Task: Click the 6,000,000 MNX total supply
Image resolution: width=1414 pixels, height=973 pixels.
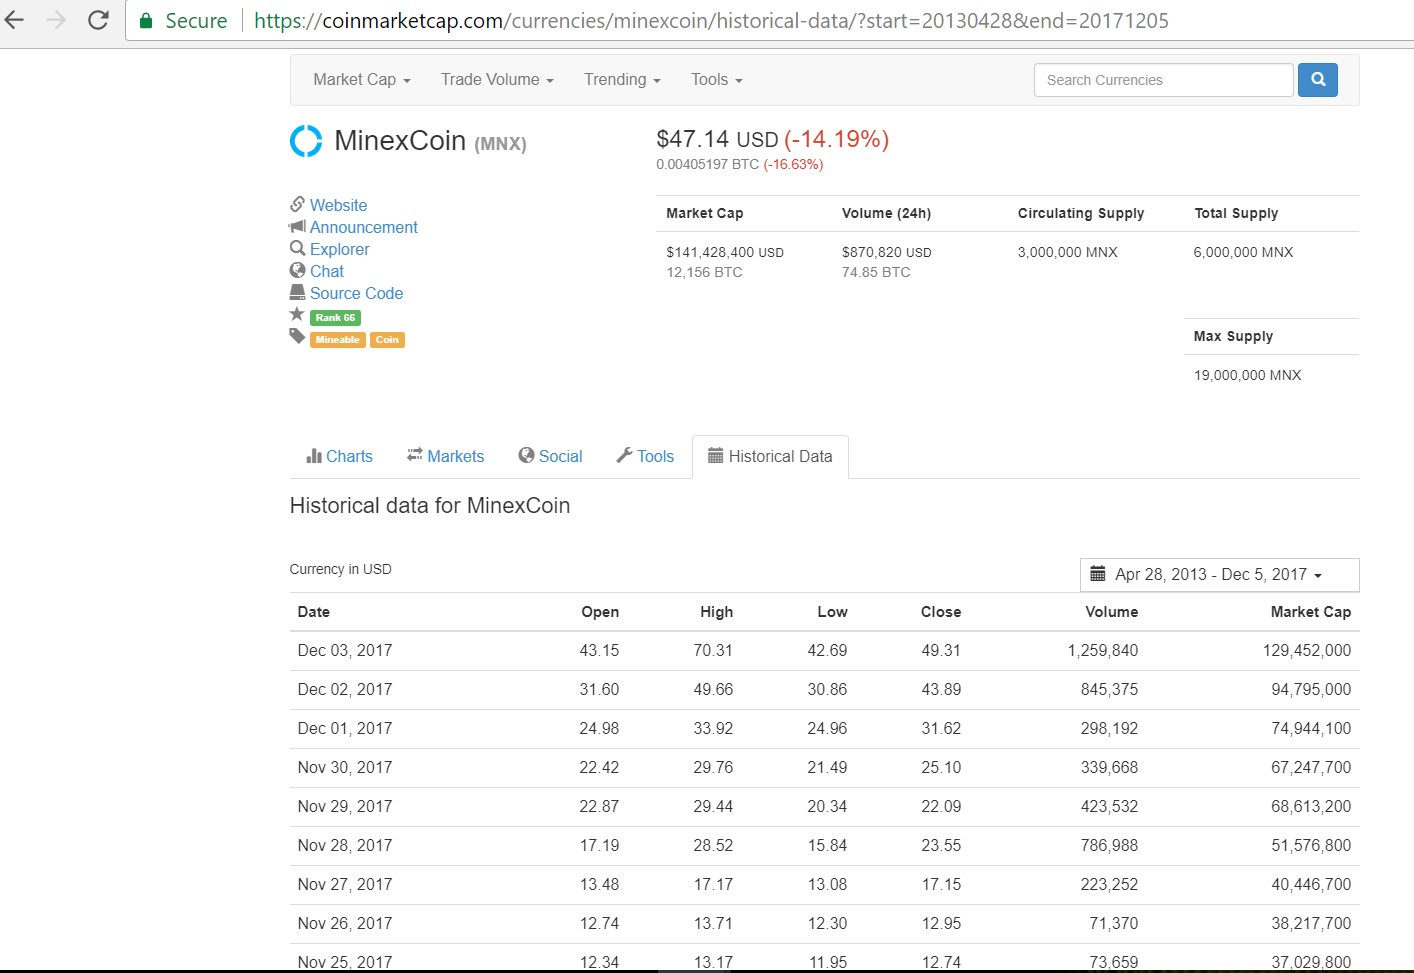Action: pos(1243,252)
